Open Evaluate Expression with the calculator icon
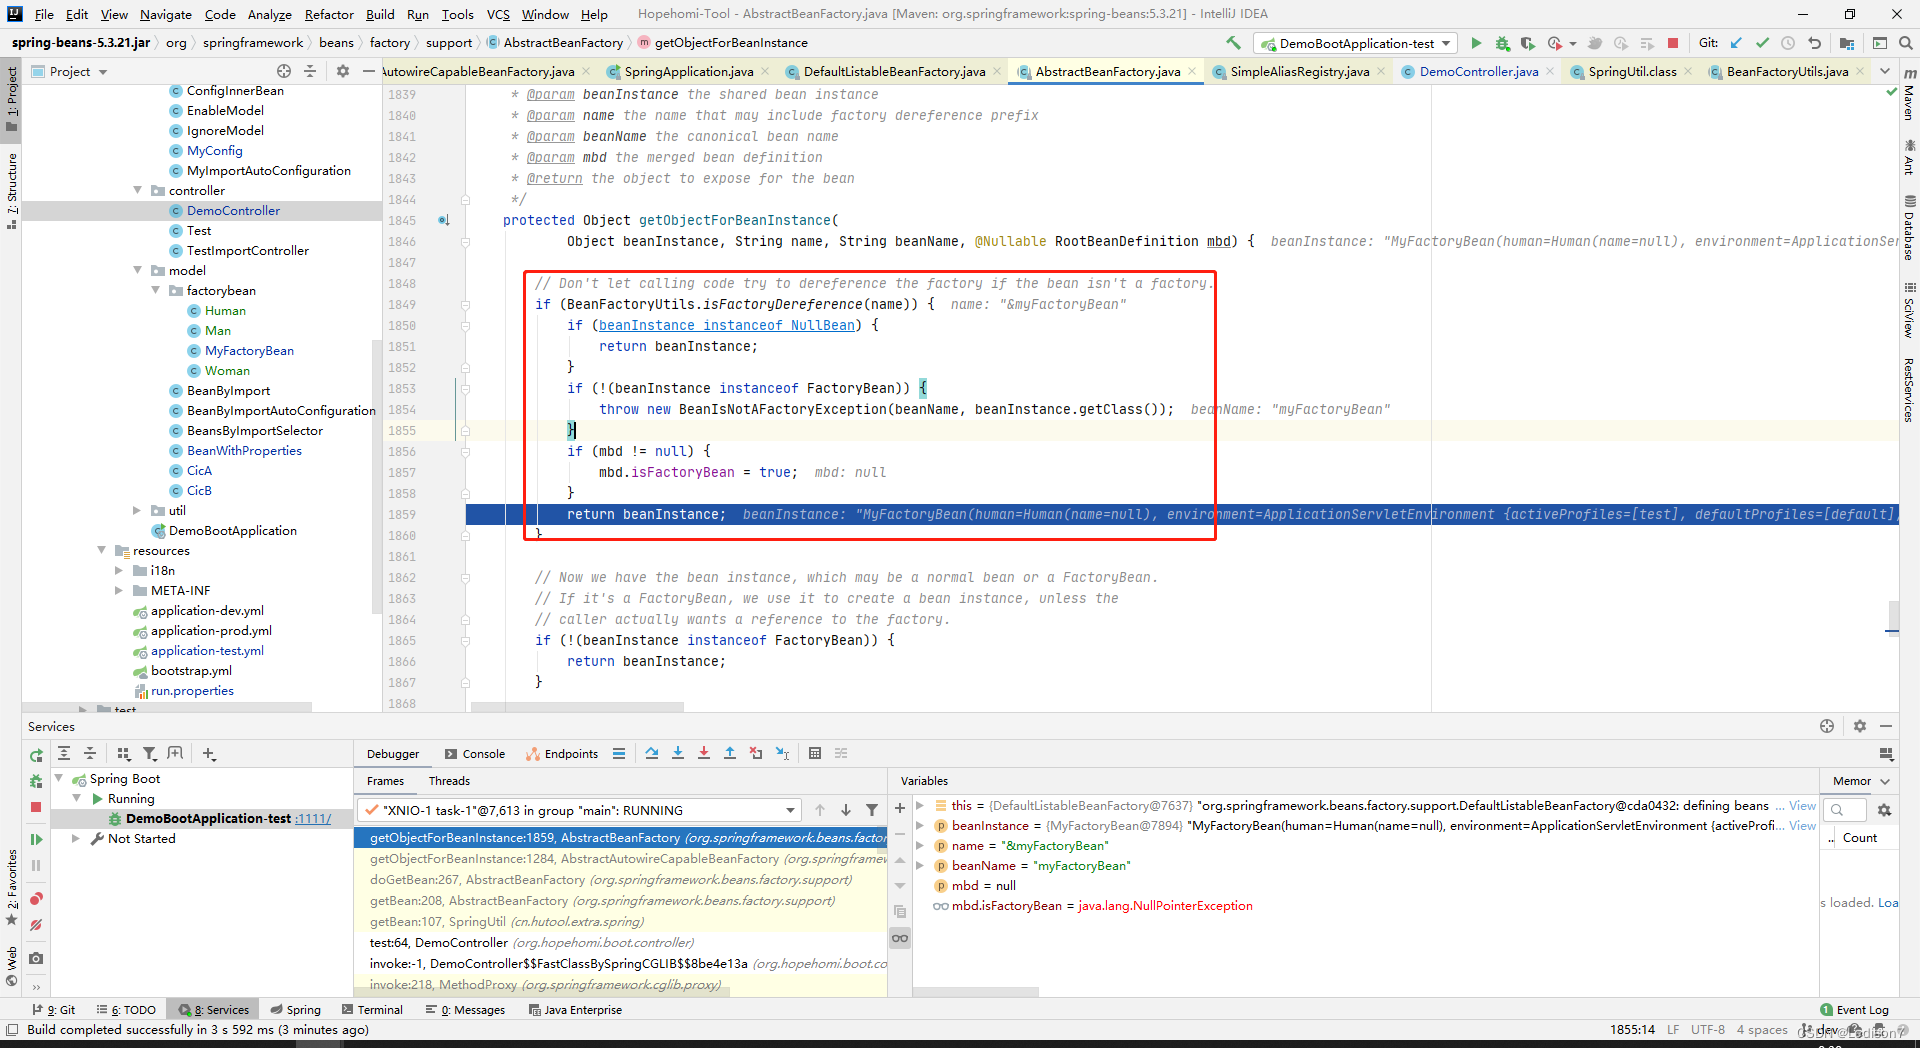 (815, 753)
